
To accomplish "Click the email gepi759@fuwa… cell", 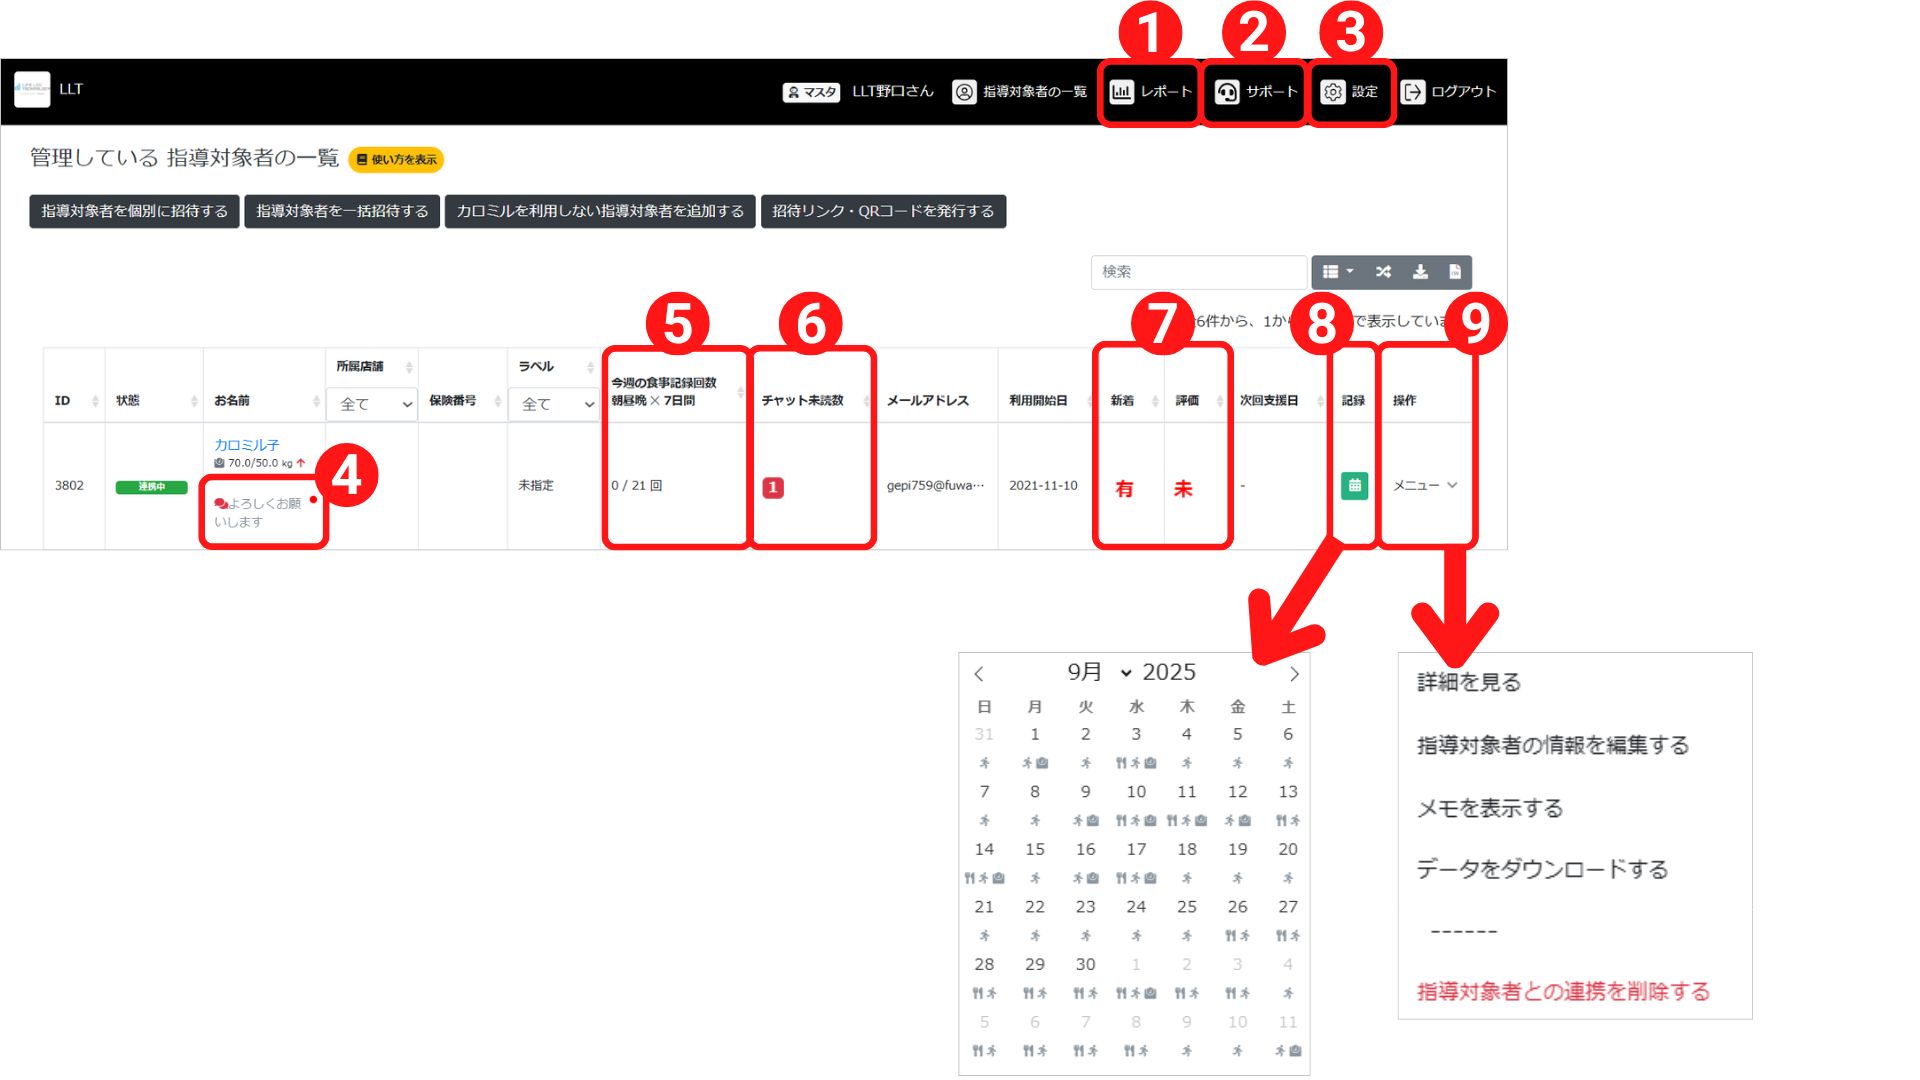I will (x=935, y=485).
